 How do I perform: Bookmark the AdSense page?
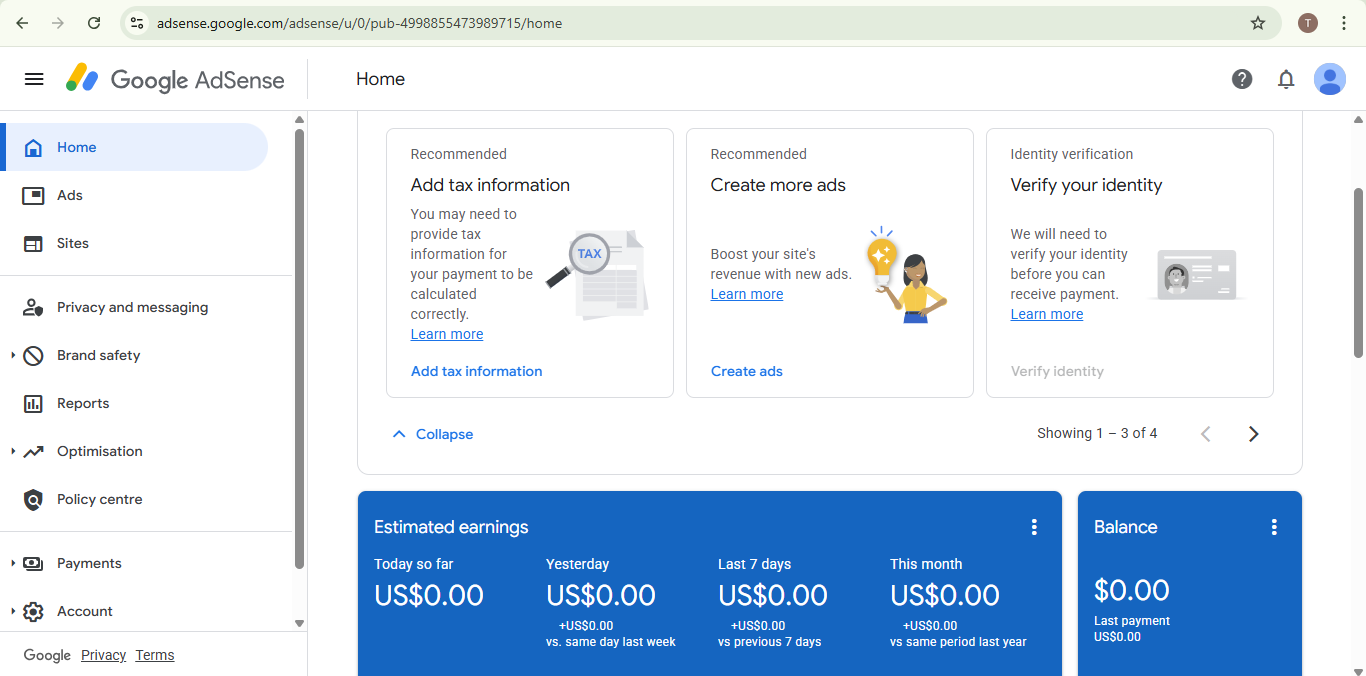tap(1258, 22)
